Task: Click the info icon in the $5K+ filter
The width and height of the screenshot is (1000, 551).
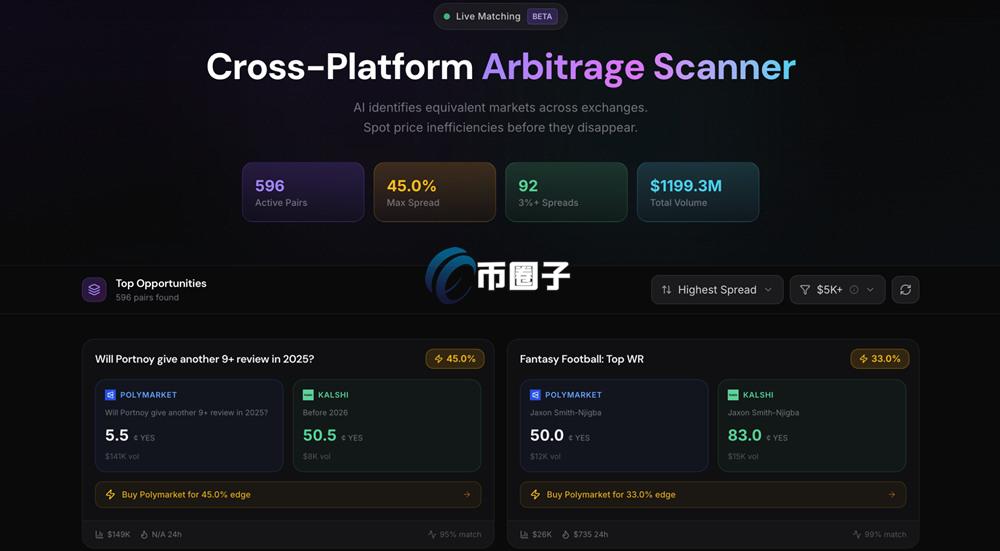Action: [x=854, y=290]
